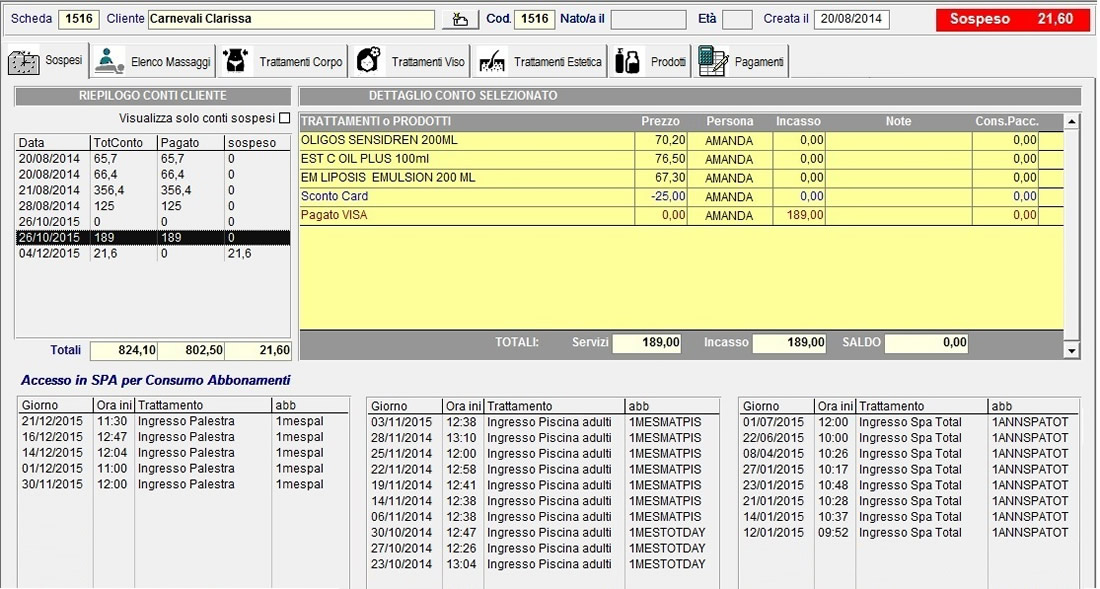
Task: Click EM LIPOSIS EMULSION 200 ML row
Action: click(681, 178)
